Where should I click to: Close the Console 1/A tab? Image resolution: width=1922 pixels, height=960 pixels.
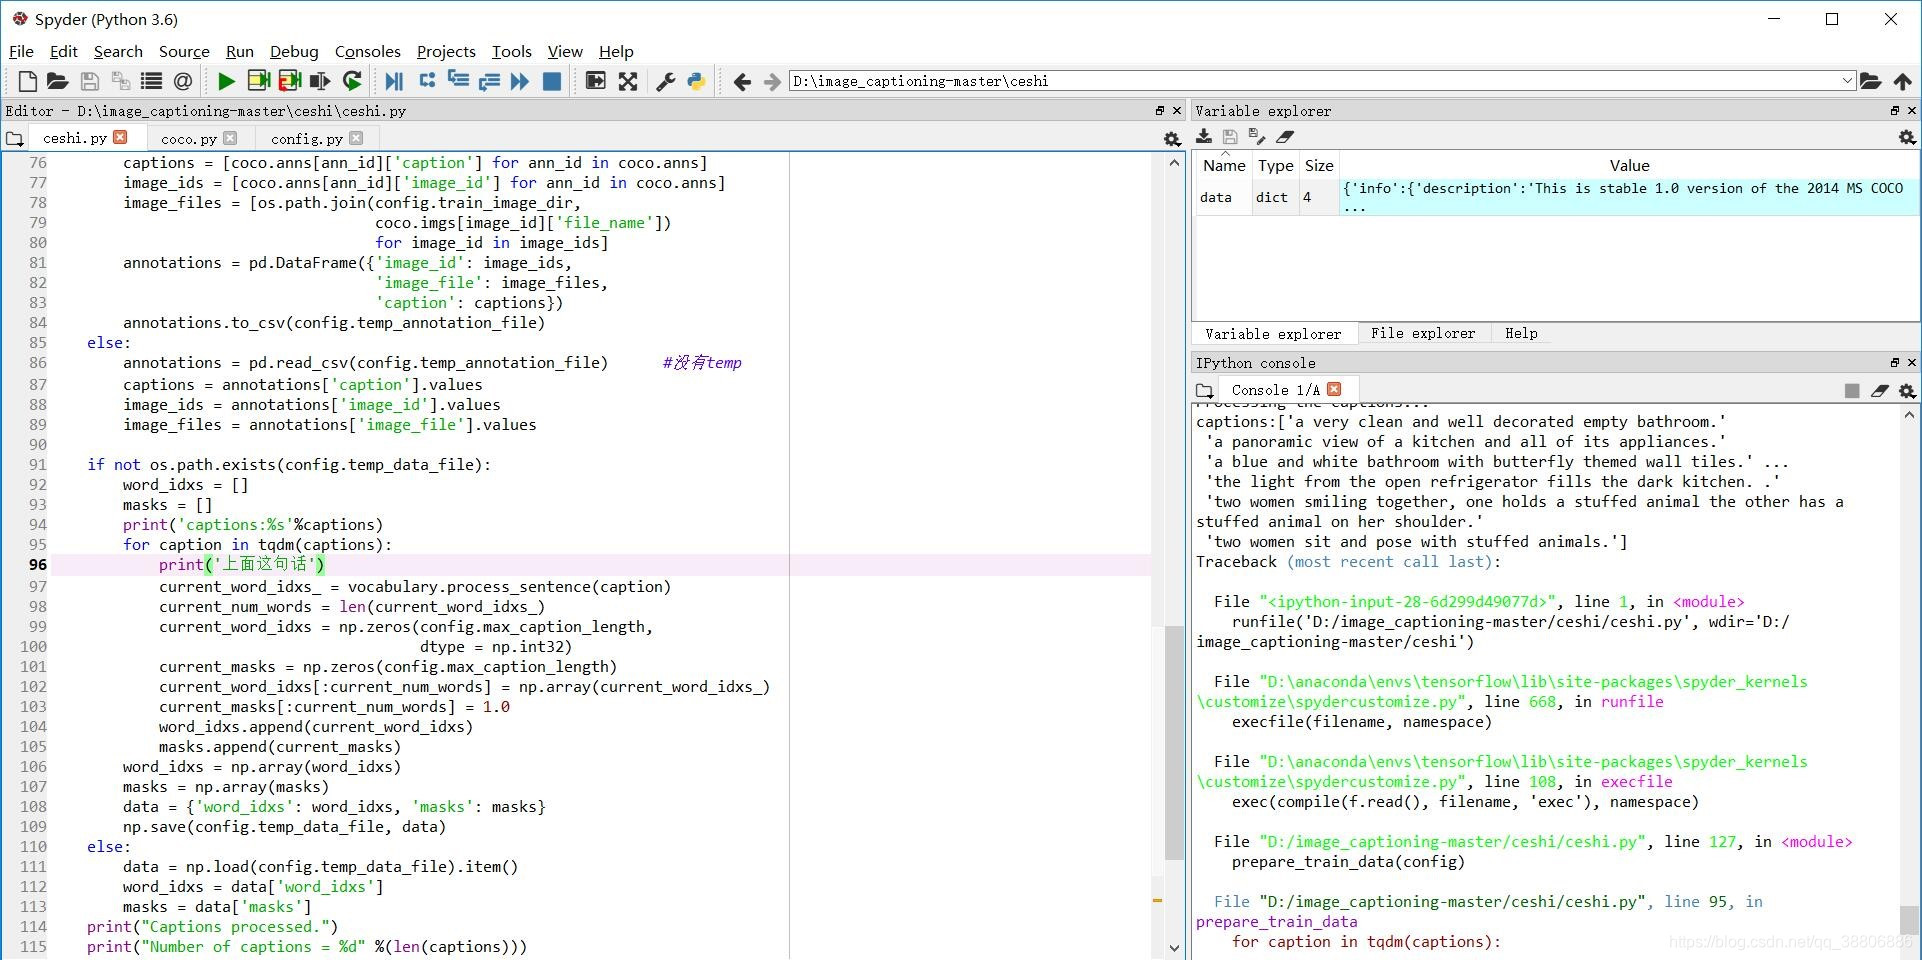point(1334,389)
